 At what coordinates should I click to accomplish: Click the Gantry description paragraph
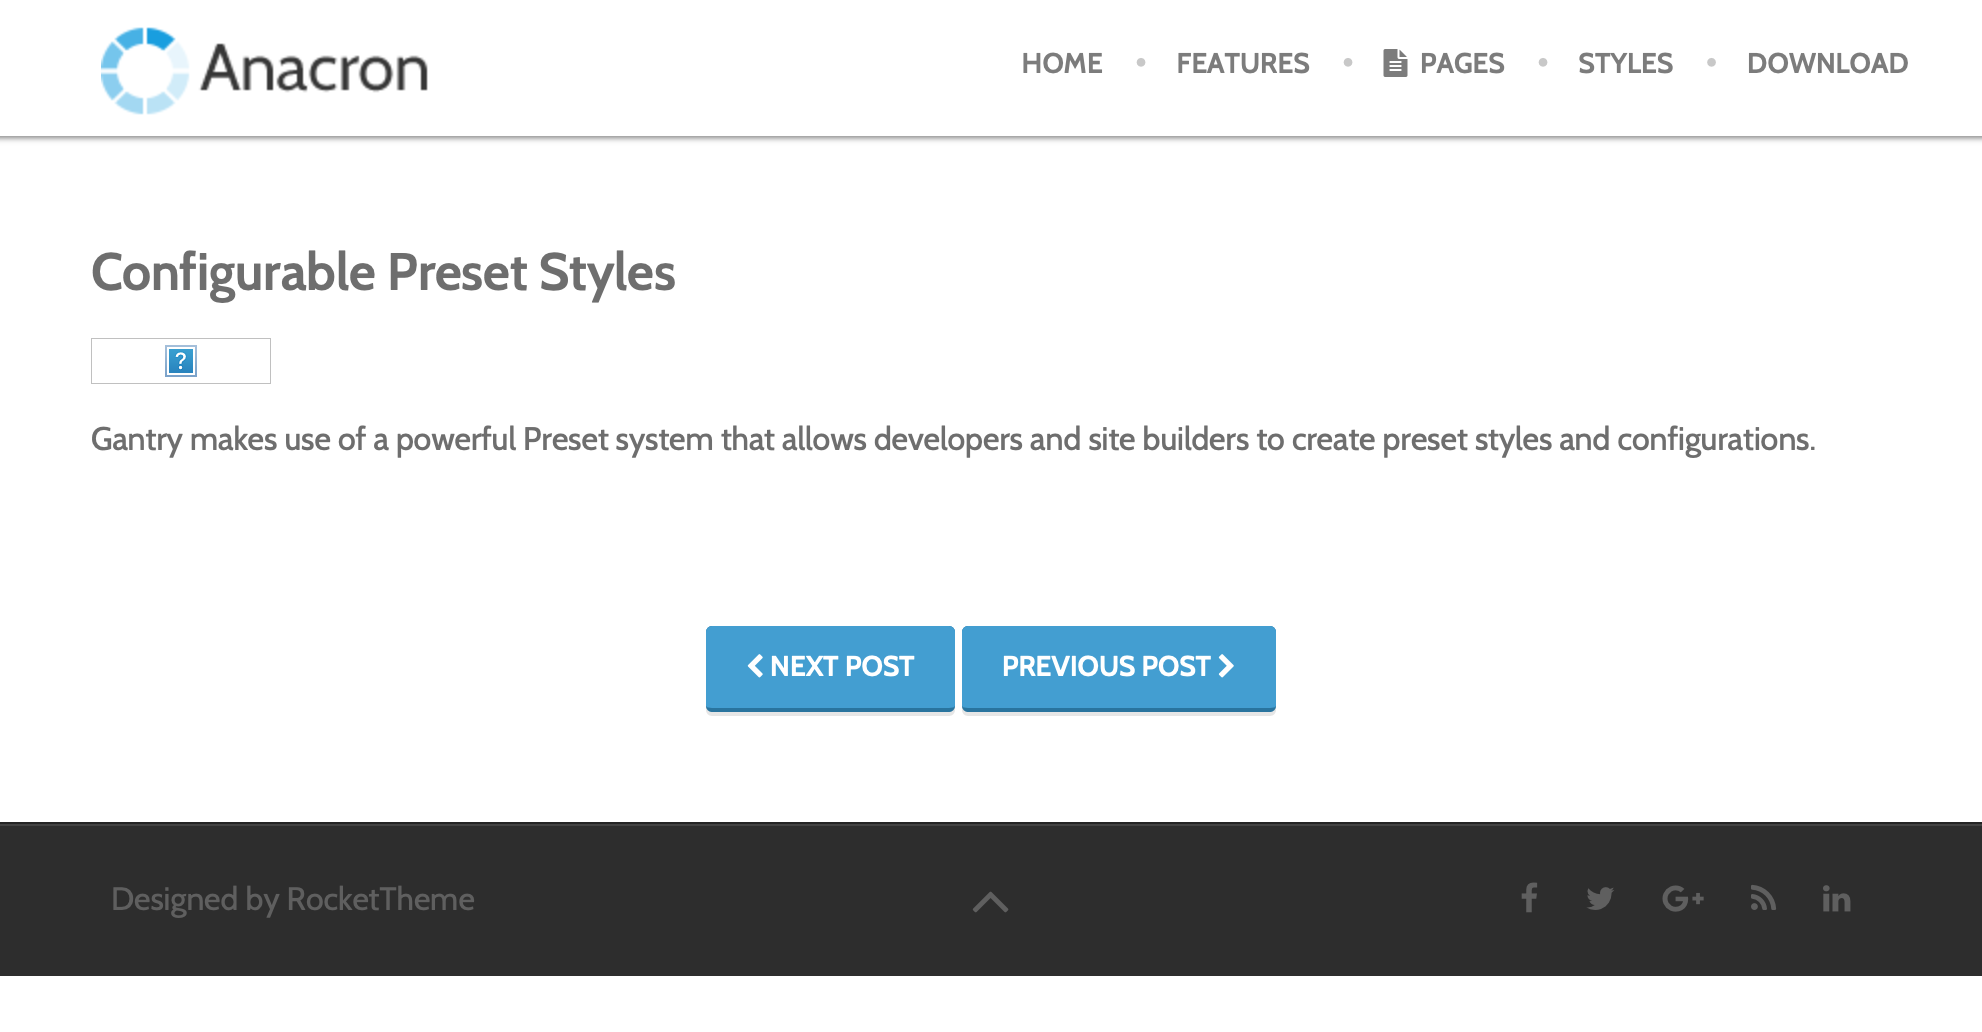953,439
